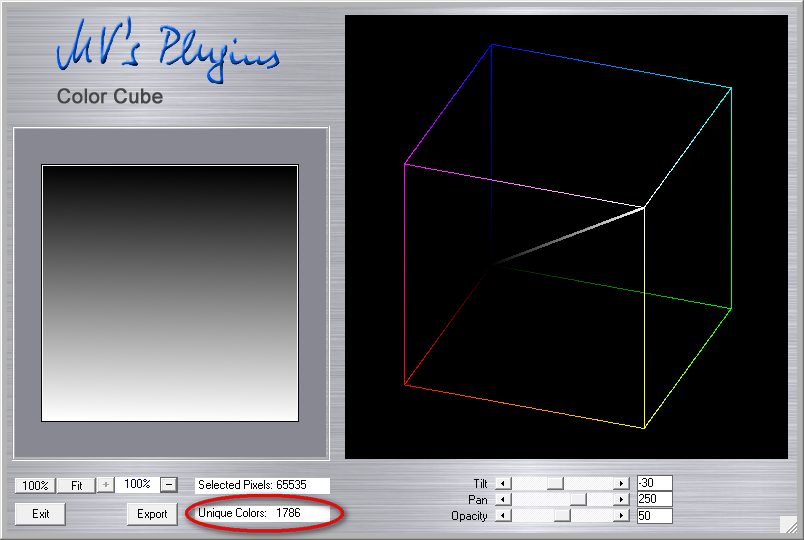Click the resize grip at window corner
Image resolution: width=804 pixels, height=540 pixels.
tap(788, 525)
